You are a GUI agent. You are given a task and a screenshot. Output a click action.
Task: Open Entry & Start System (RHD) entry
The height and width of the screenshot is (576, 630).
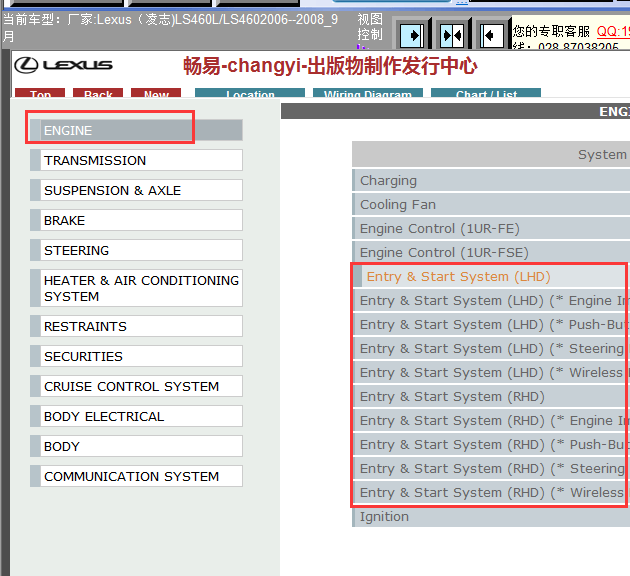[x=491, y=396]
